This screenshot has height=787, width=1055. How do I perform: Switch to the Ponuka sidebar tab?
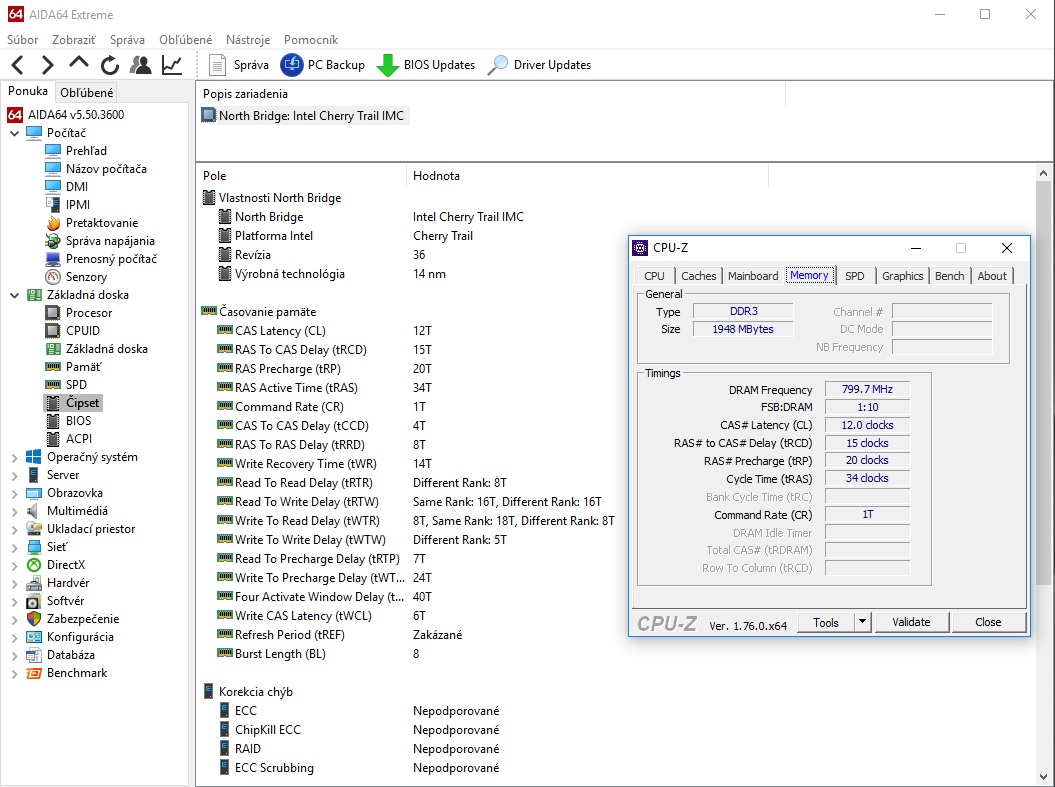(x=28, y=91)
